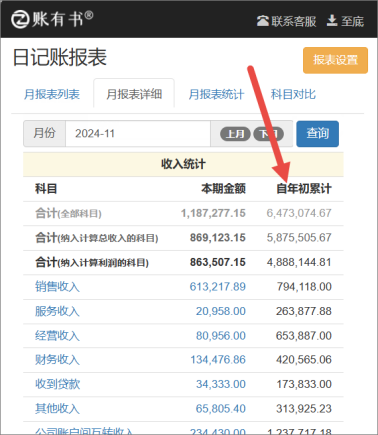Click the 科目 column header

pyautogui.click(x=46, y=189)
